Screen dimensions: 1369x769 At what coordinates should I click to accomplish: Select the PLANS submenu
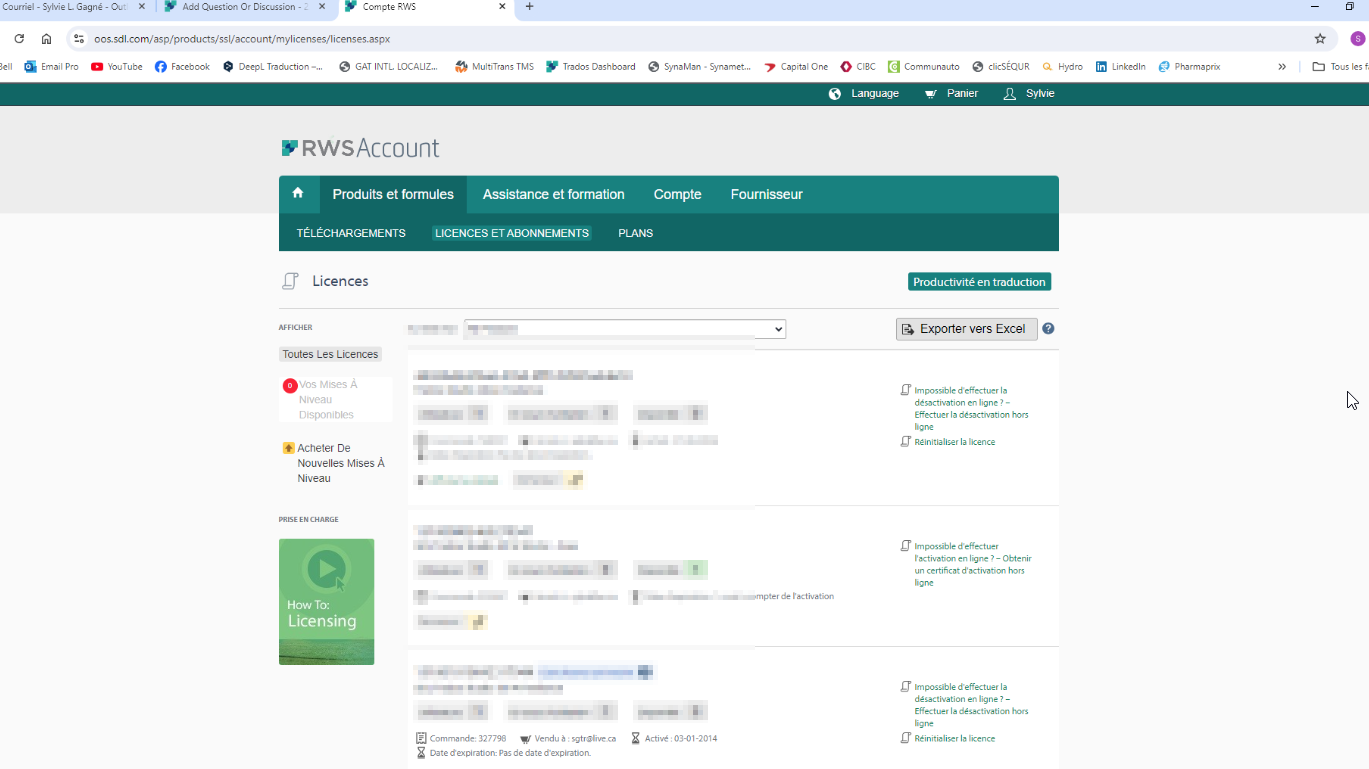pos(635,233)
